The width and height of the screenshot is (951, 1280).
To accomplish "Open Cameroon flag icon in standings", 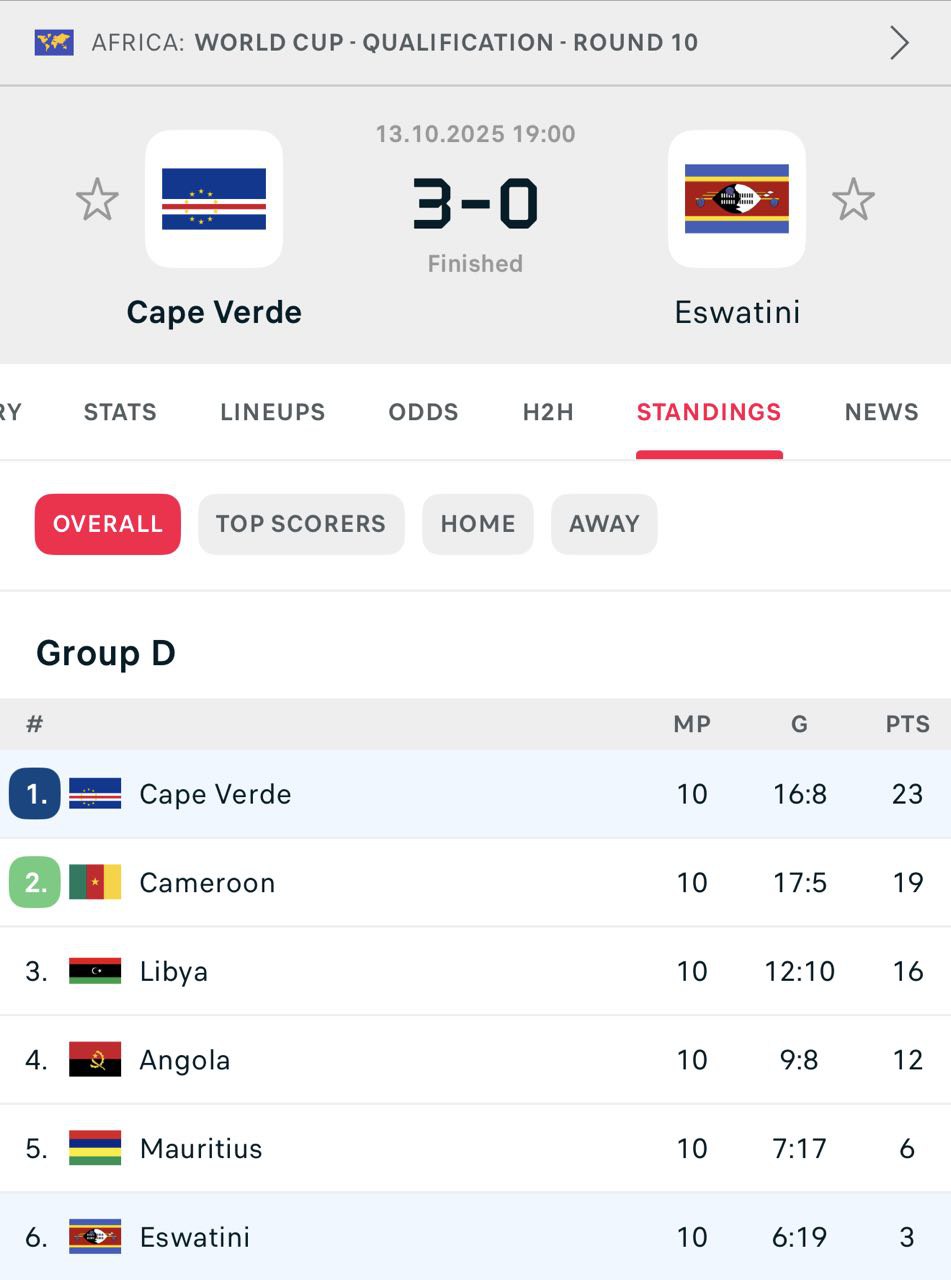I will click(95, 882).
